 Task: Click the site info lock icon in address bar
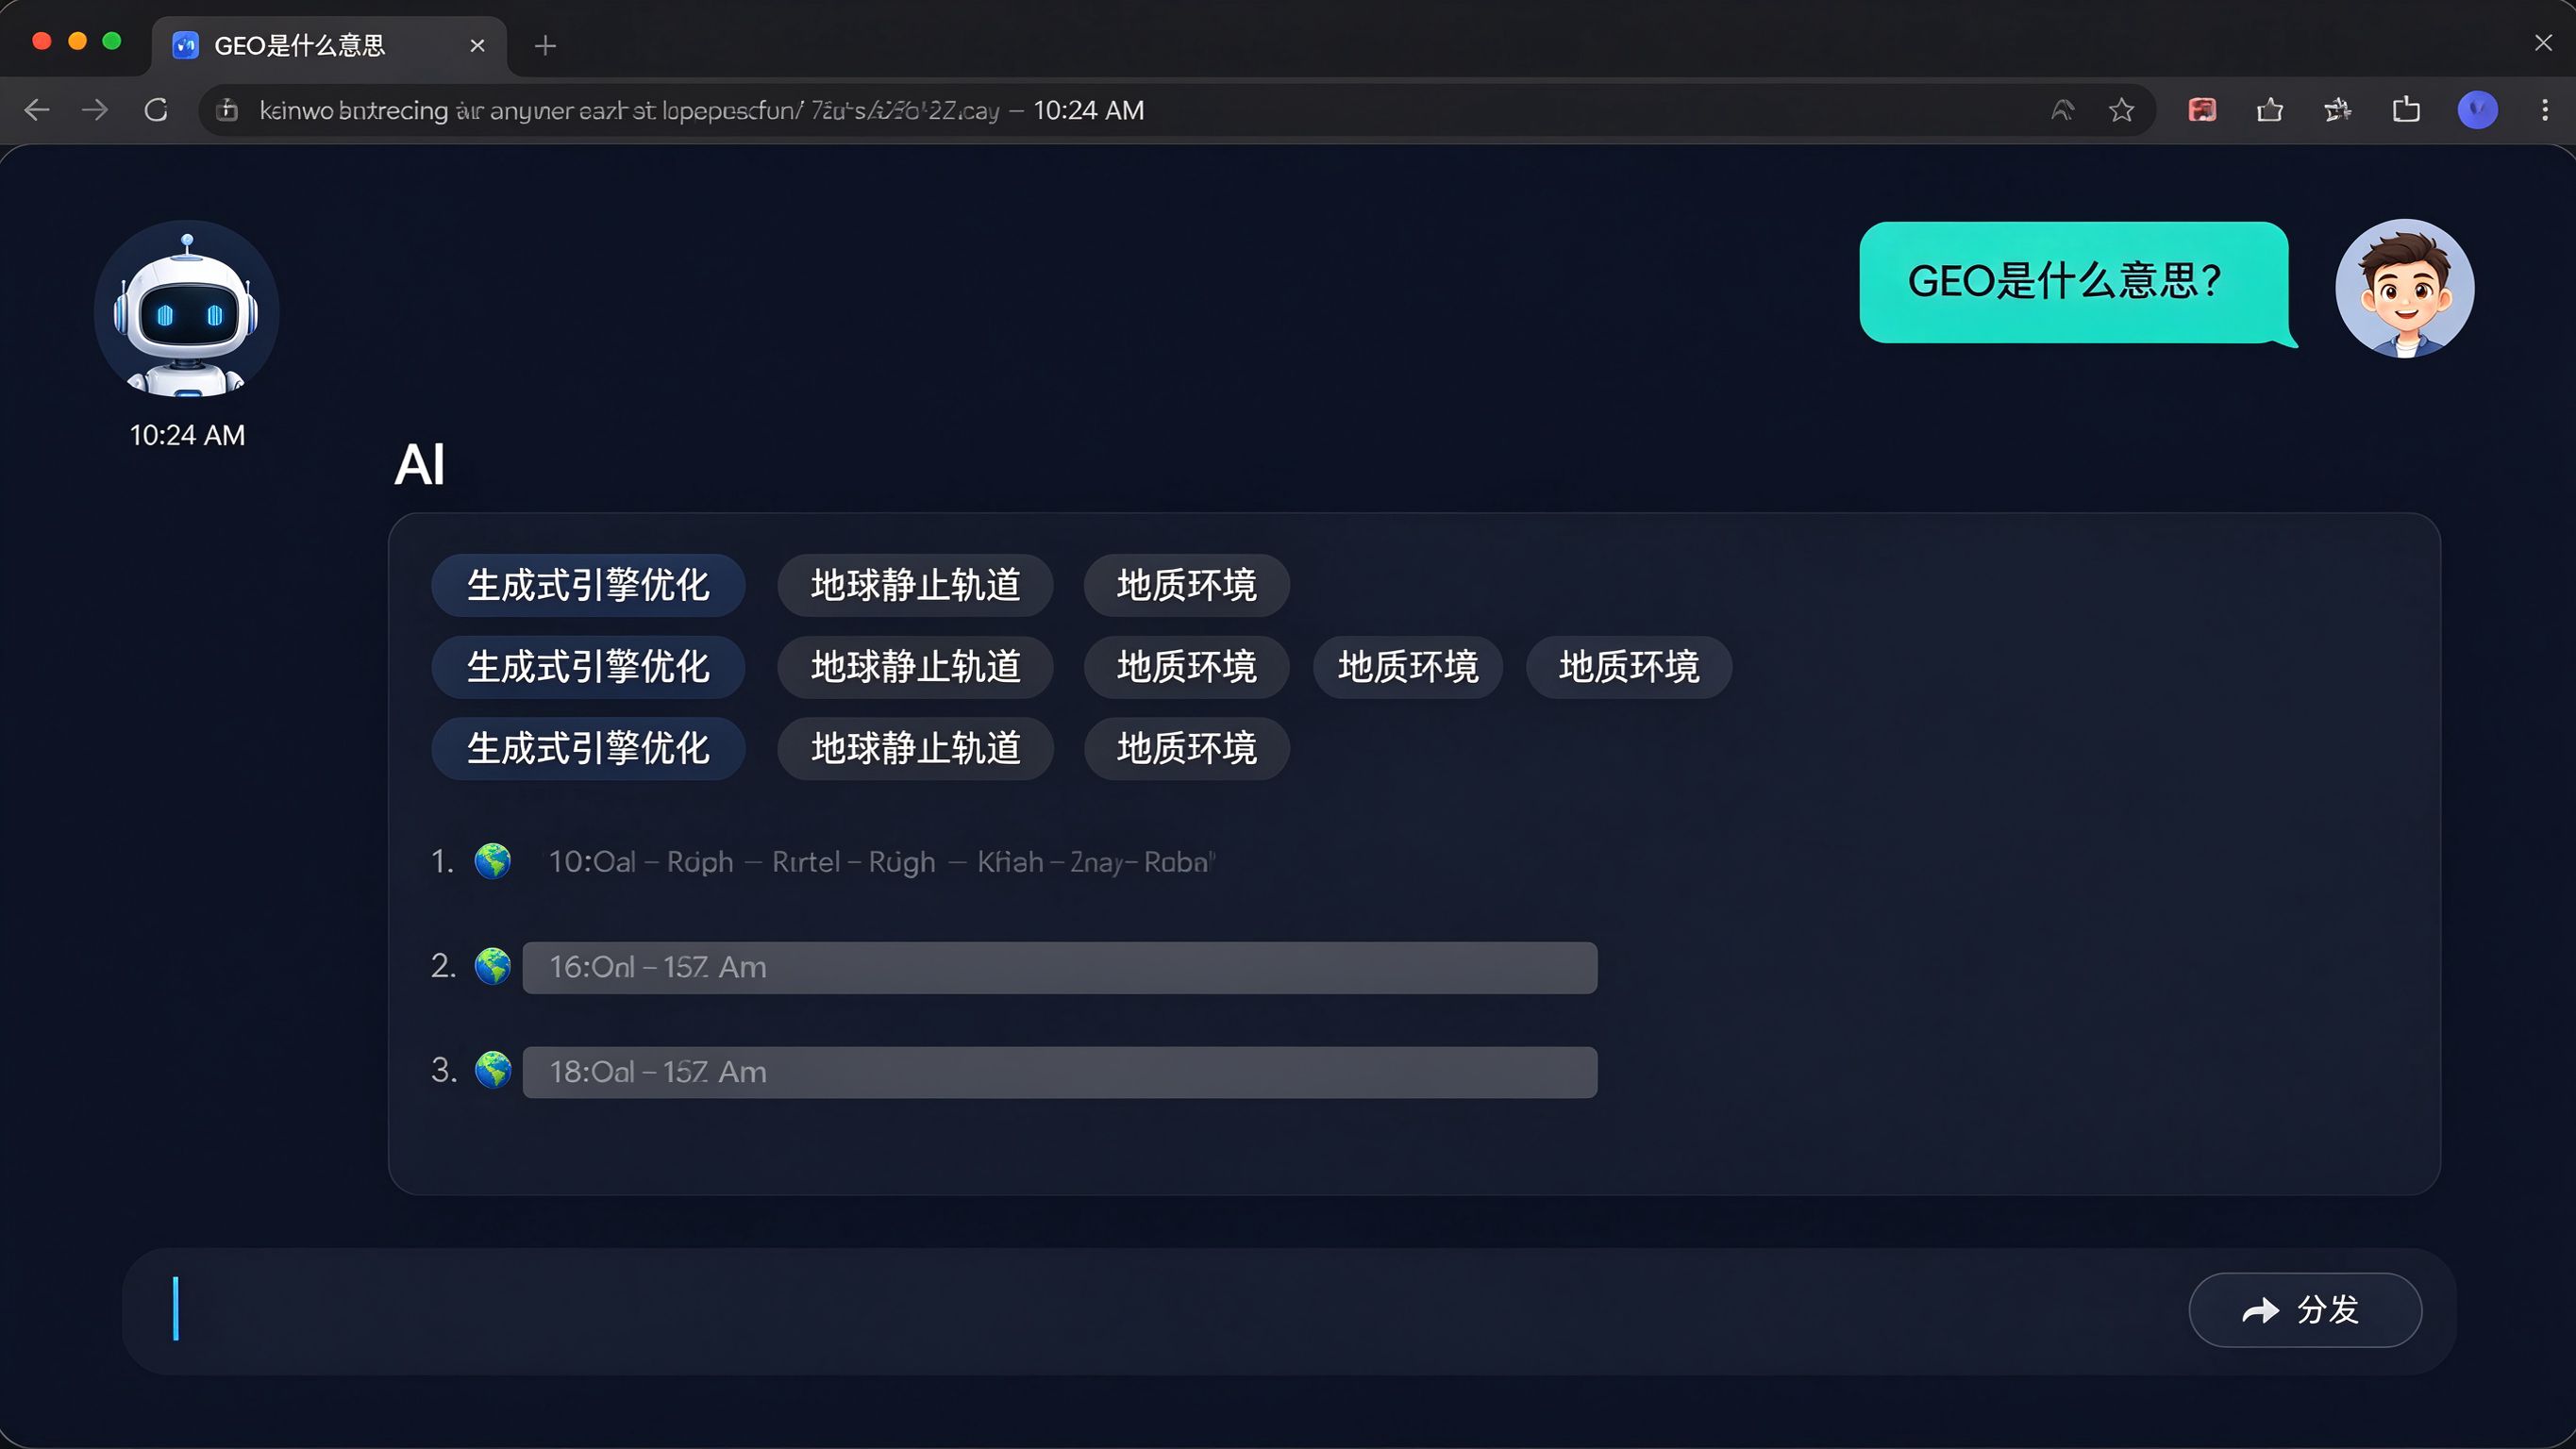pyautogui.click(x=228, y=110)
